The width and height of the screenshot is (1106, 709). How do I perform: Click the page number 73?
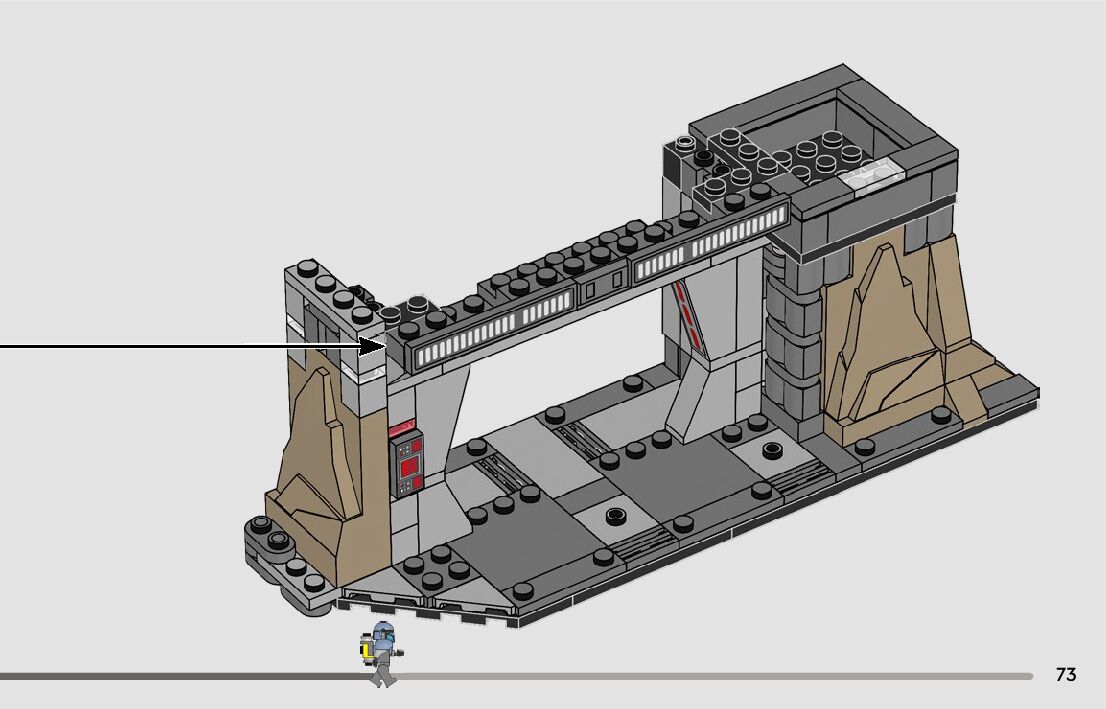click(1066, 675)
